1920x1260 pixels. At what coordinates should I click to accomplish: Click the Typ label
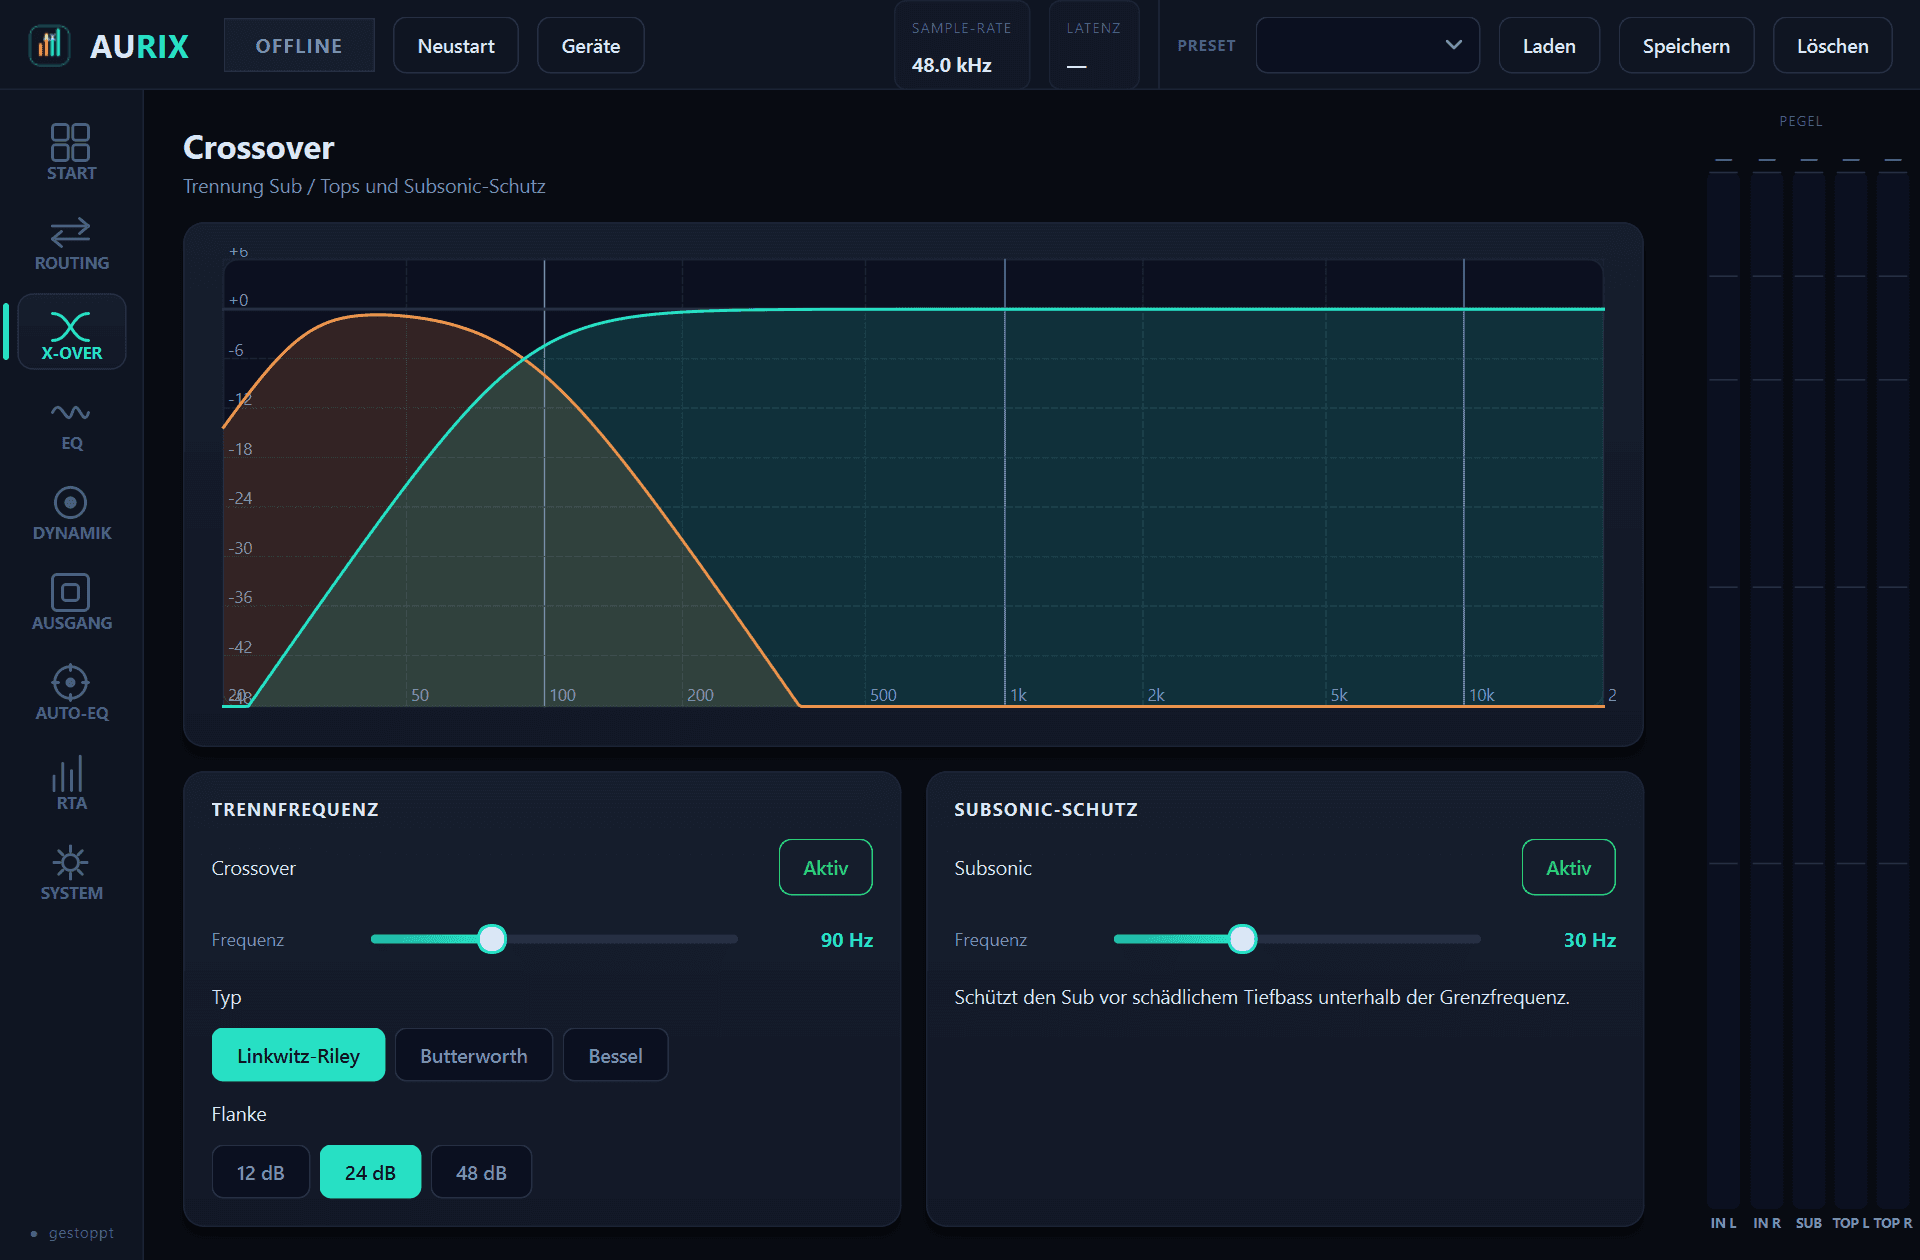click(226, 998)
